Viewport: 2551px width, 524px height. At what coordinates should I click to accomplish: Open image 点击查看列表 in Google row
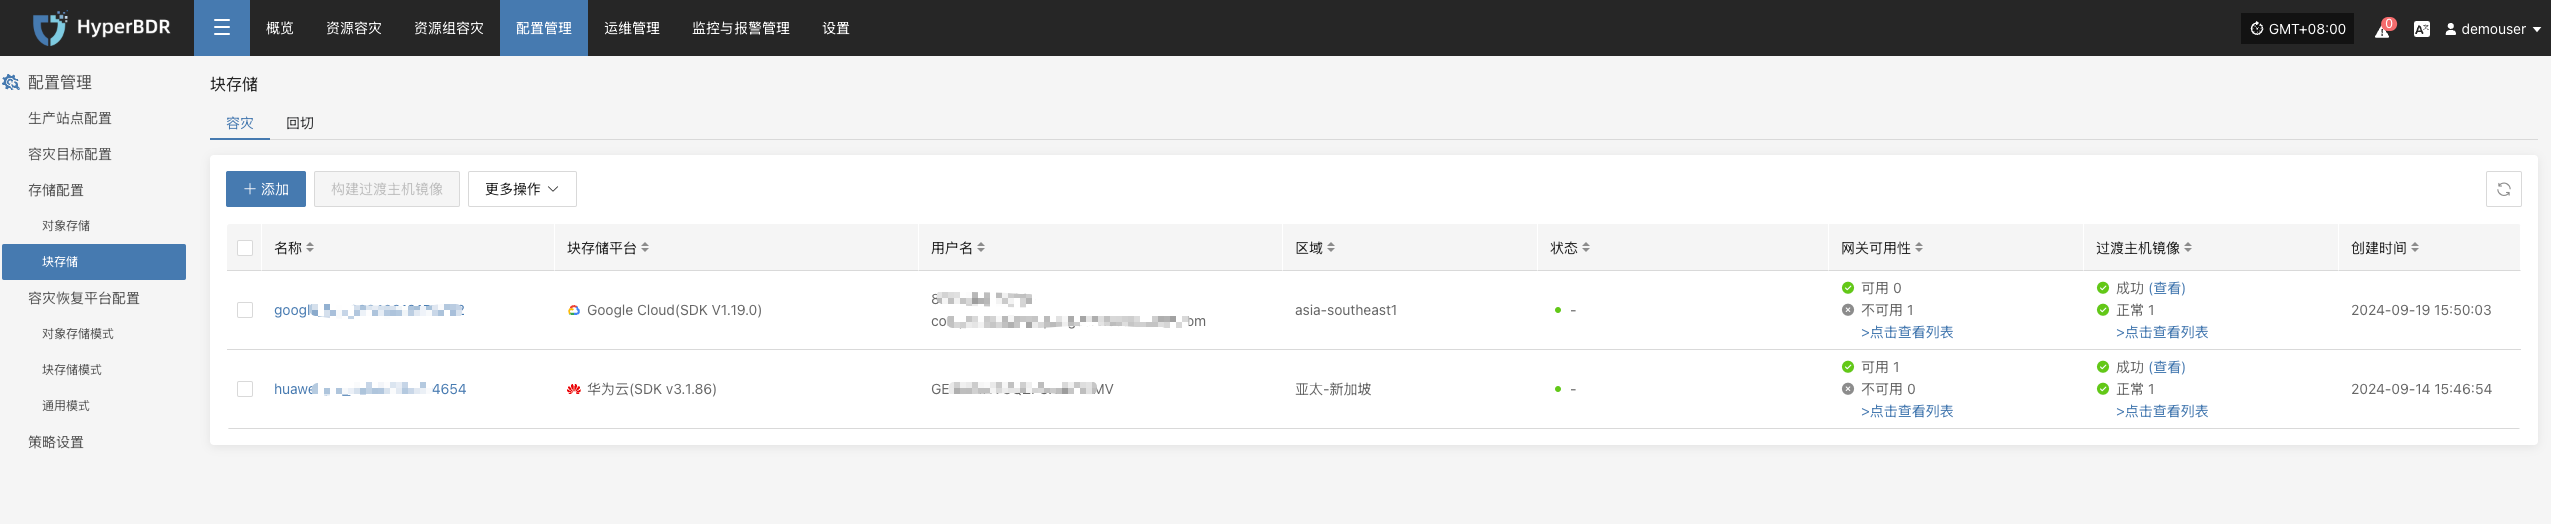click(2162, 332)
